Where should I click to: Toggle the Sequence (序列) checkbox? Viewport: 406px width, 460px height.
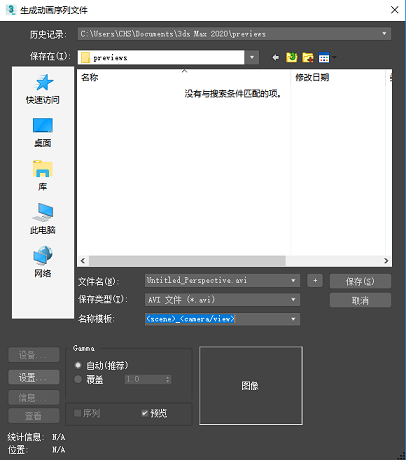coord(77,413)
